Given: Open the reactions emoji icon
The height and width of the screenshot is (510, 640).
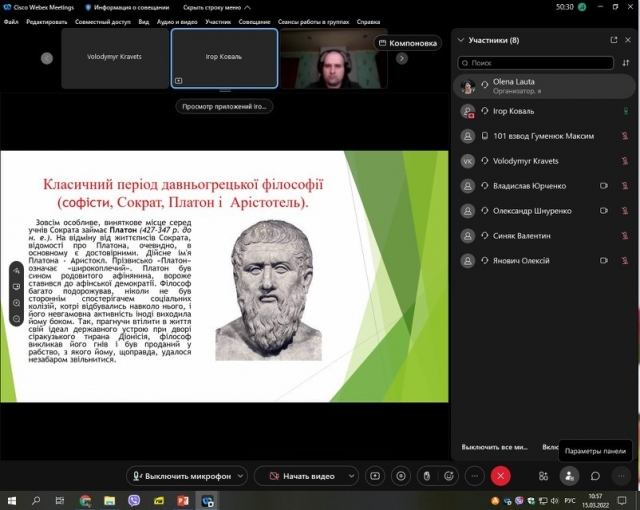Looking at the screenshot, I should click(x=449, y=476).
